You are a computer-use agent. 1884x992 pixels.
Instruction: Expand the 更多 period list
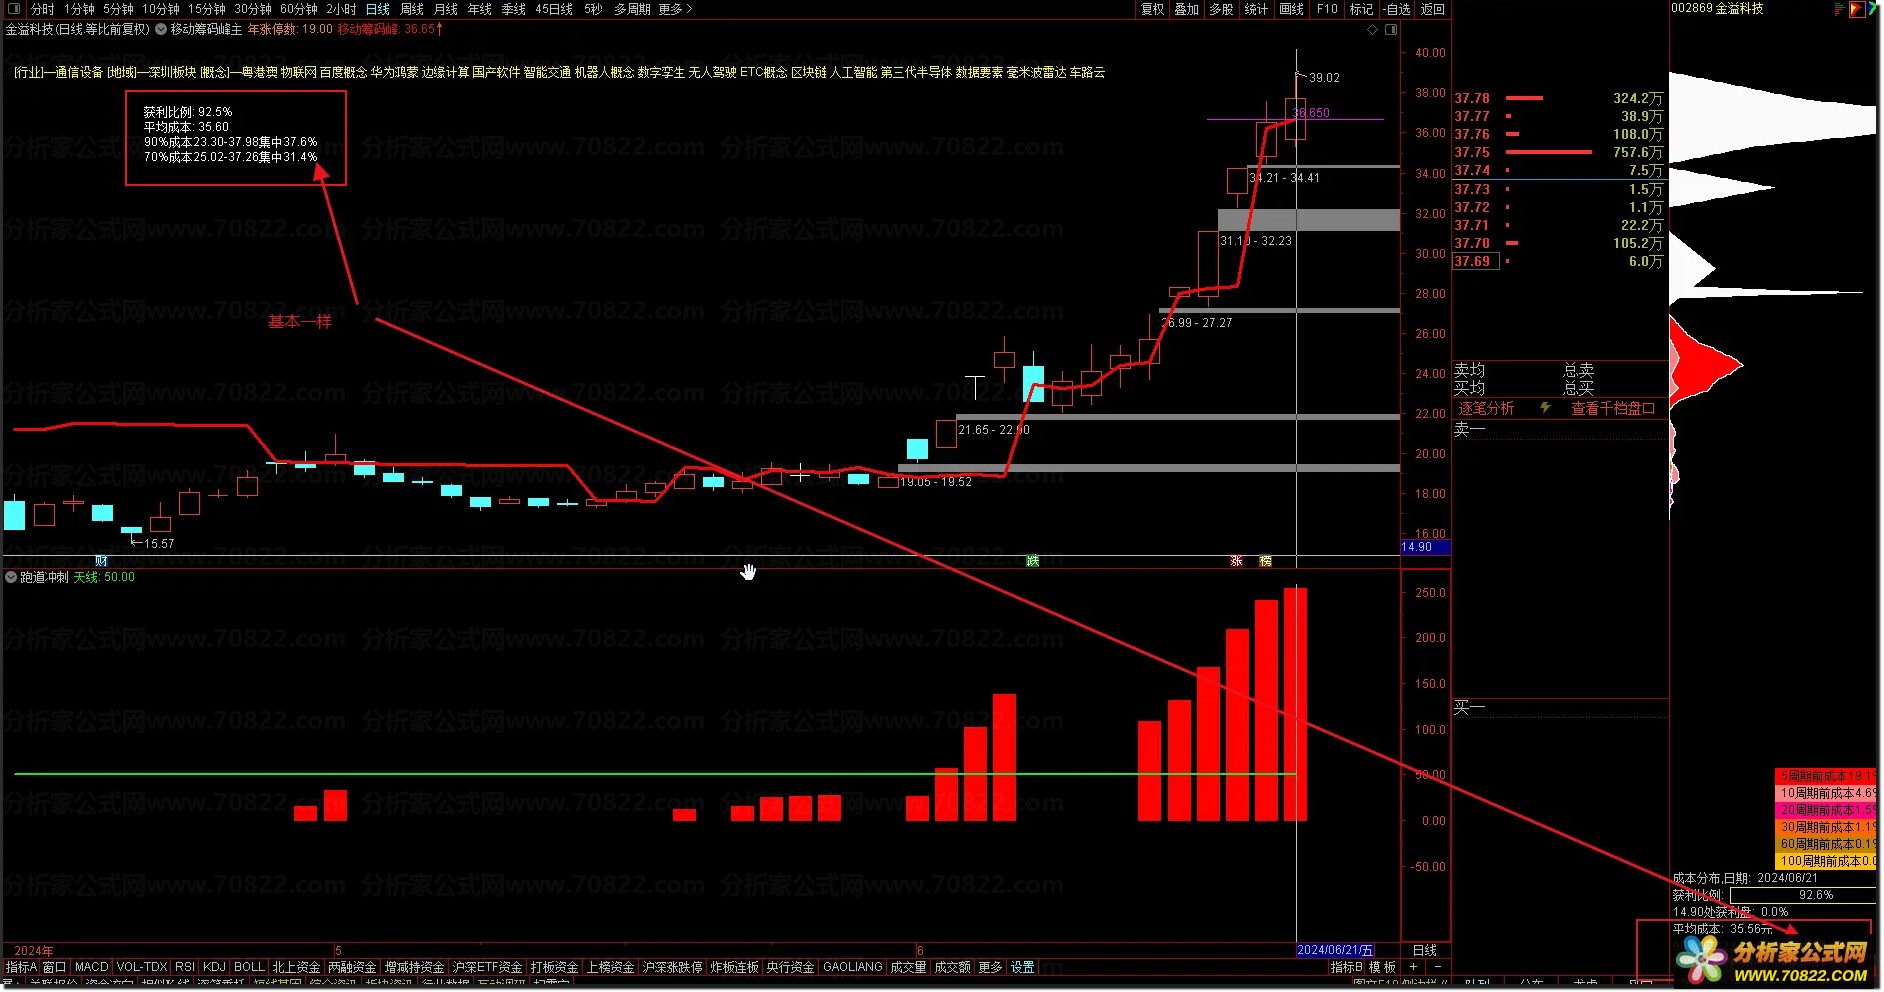tap(675, 9)
